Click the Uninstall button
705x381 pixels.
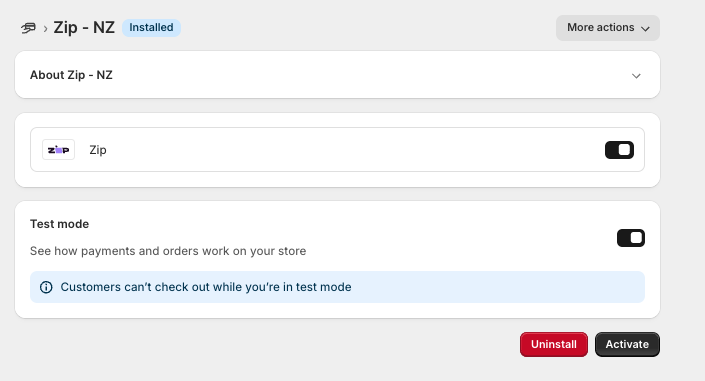(554, 344)
